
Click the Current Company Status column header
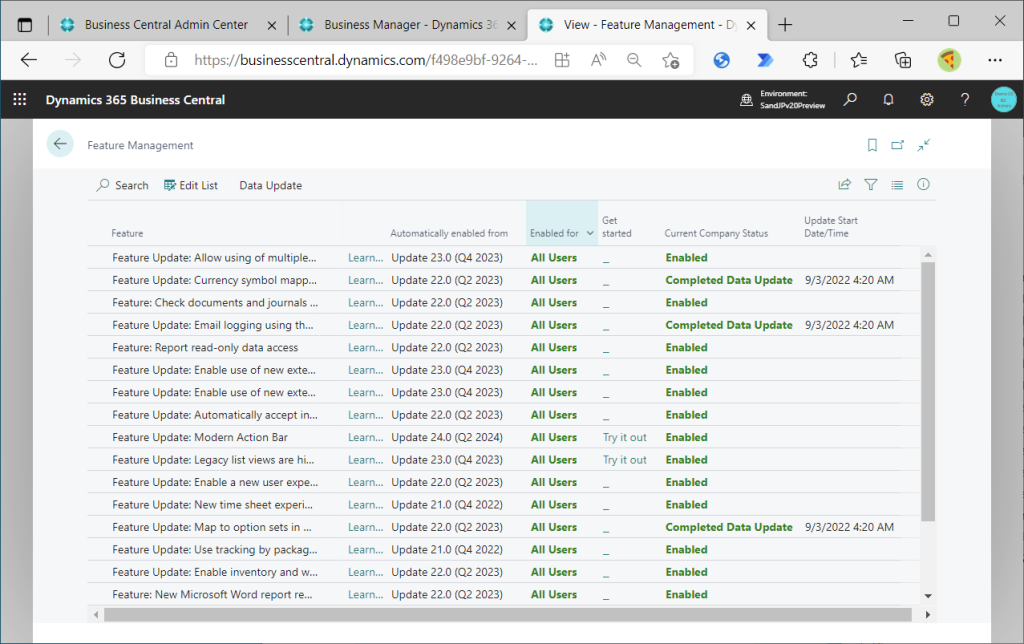(716, 233)
